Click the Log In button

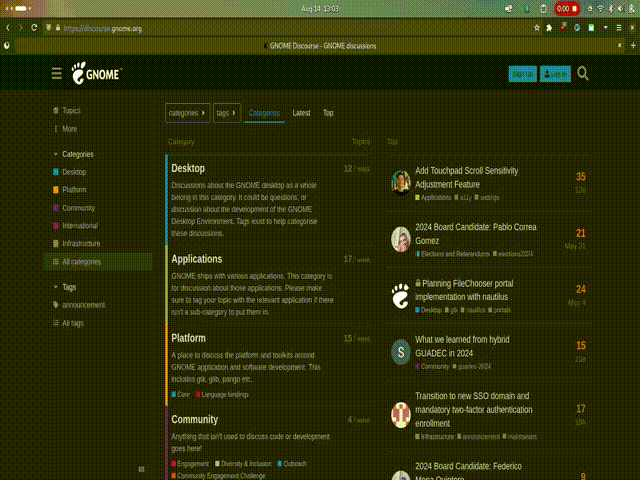point(555,74)
